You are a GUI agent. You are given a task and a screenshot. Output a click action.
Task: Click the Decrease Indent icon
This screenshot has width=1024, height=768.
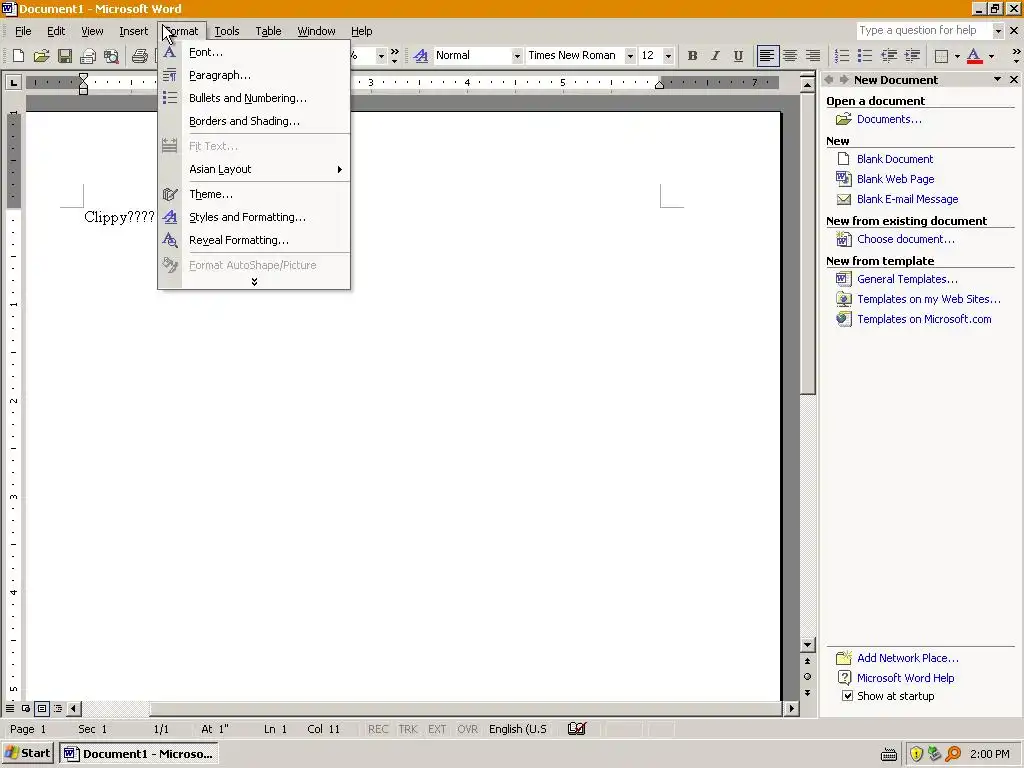click(889, 56)
